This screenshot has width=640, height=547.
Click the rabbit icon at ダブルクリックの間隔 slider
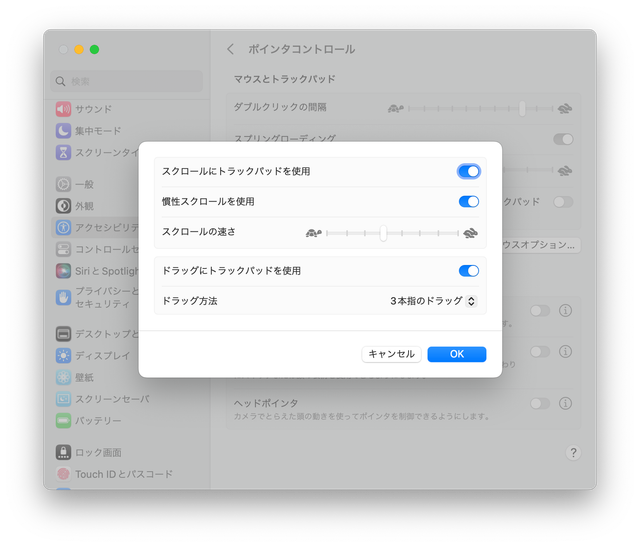[x=565, y=109]
